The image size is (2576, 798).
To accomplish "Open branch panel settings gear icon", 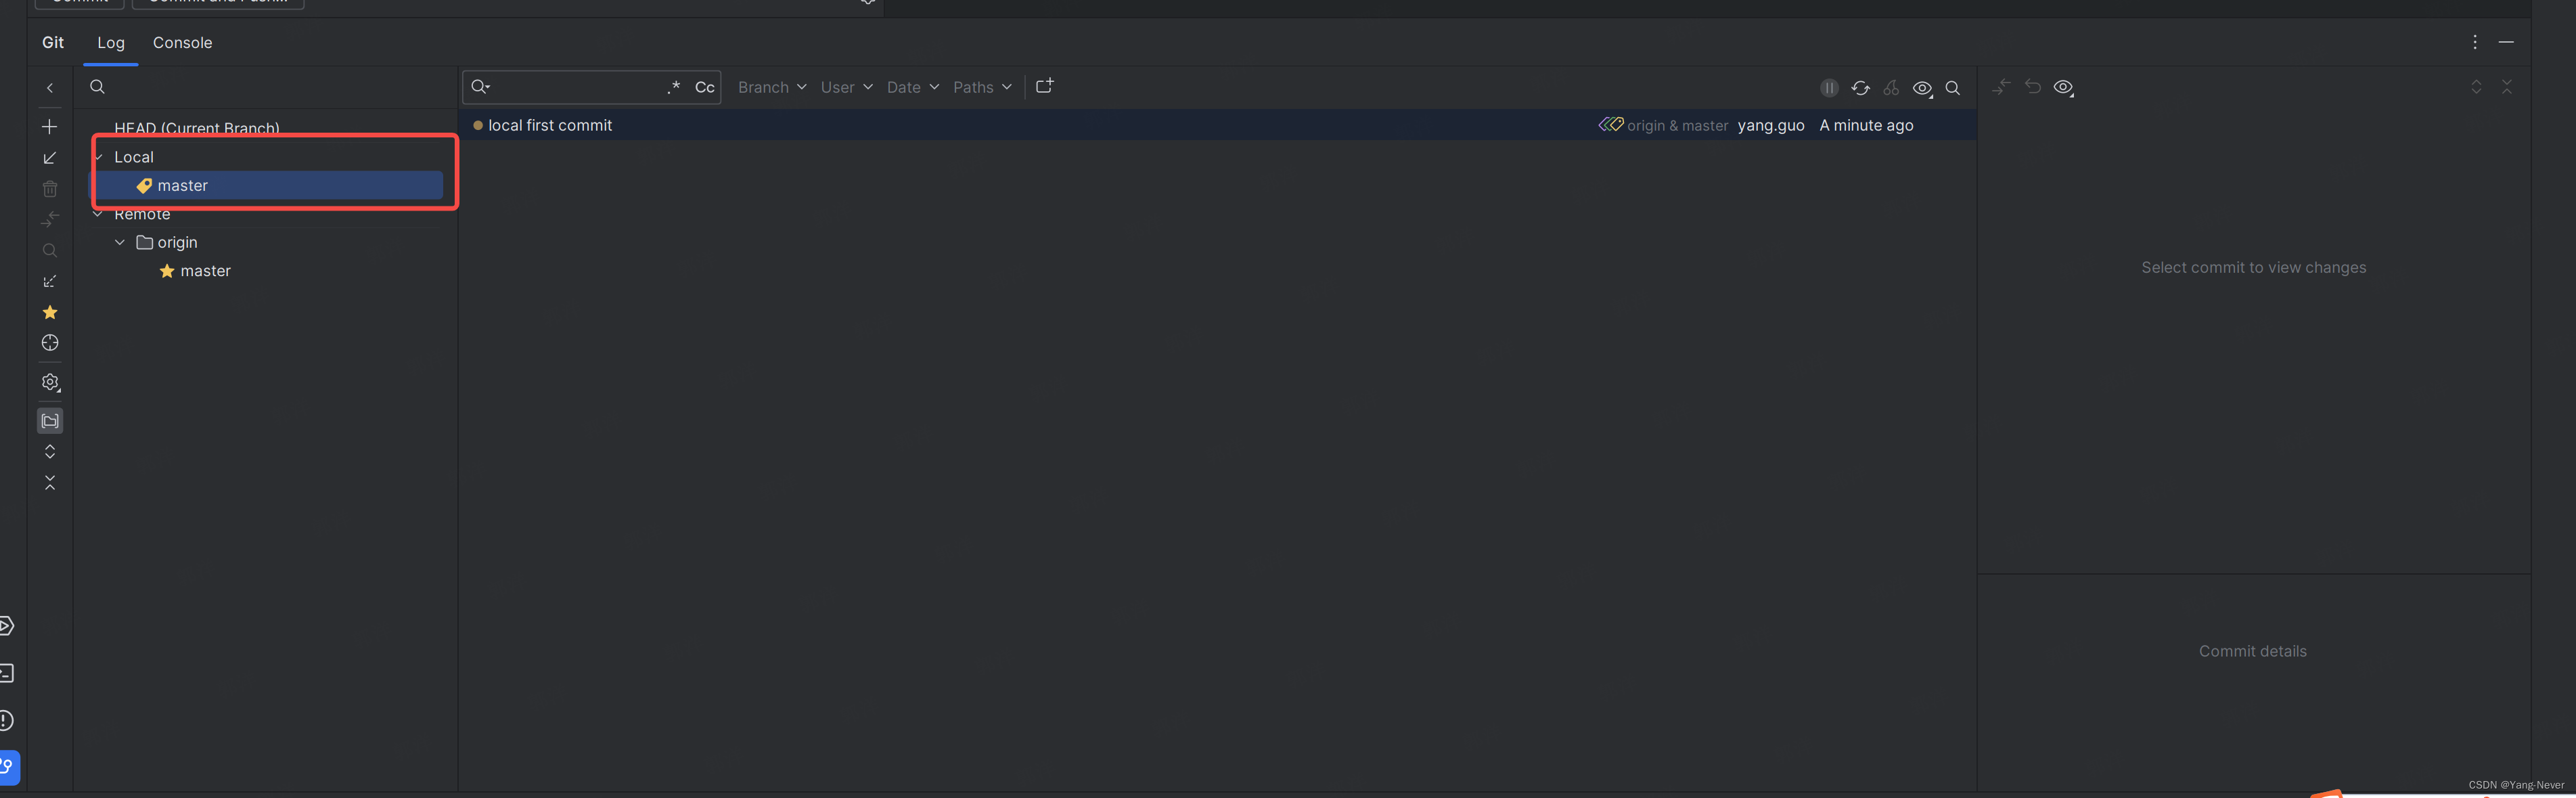I will tap(49, 382).
